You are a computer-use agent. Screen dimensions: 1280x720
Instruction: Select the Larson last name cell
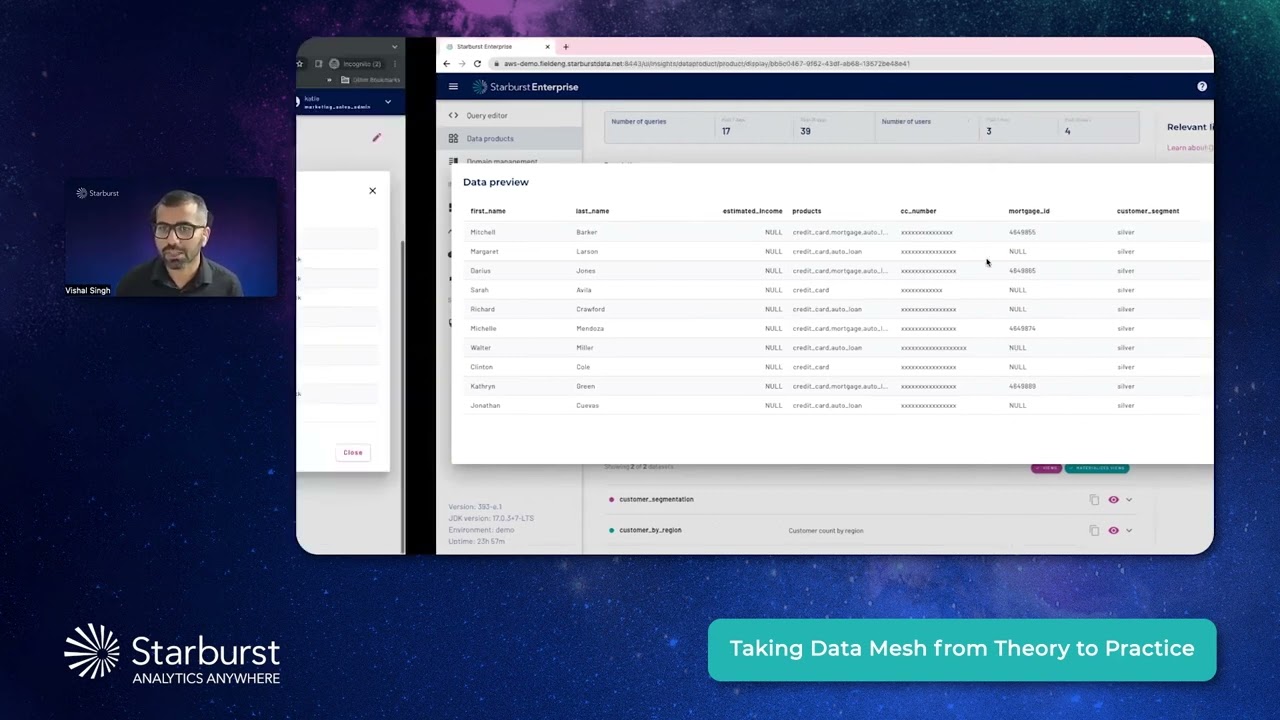pos(587,251)
